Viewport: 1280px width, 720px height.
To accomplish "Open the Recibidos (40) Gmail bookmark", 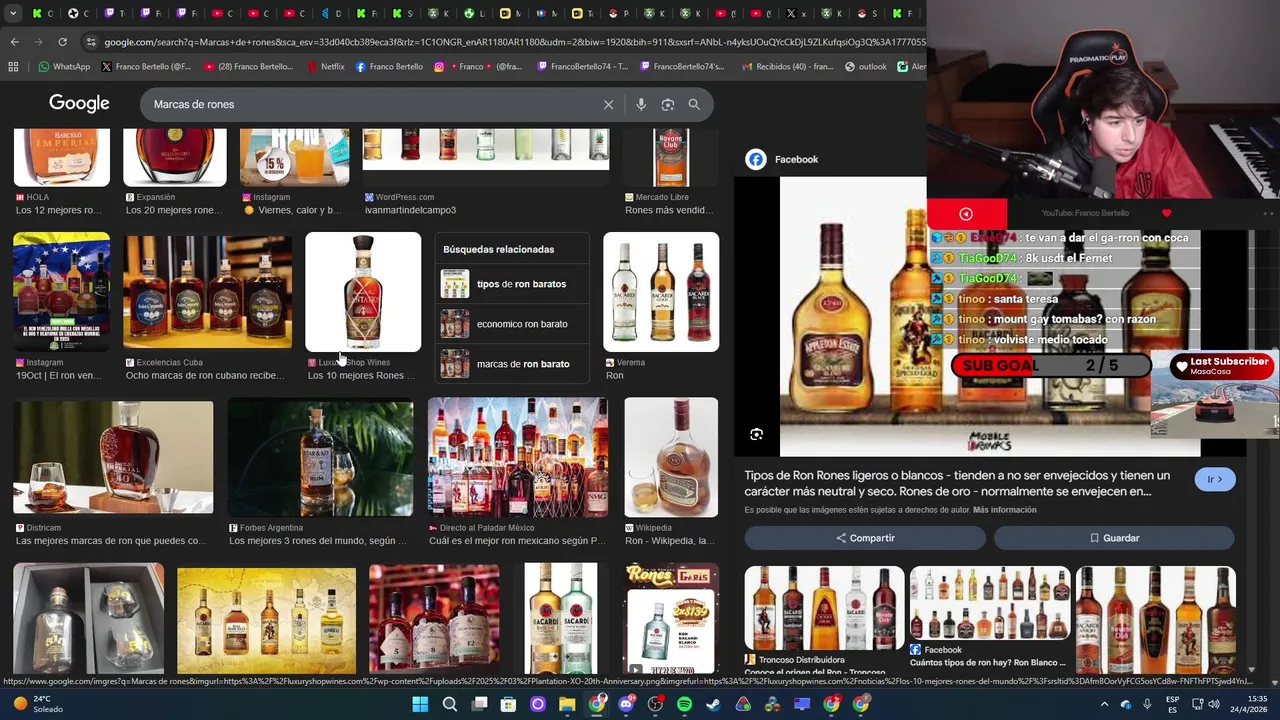I will pos(788,67).
